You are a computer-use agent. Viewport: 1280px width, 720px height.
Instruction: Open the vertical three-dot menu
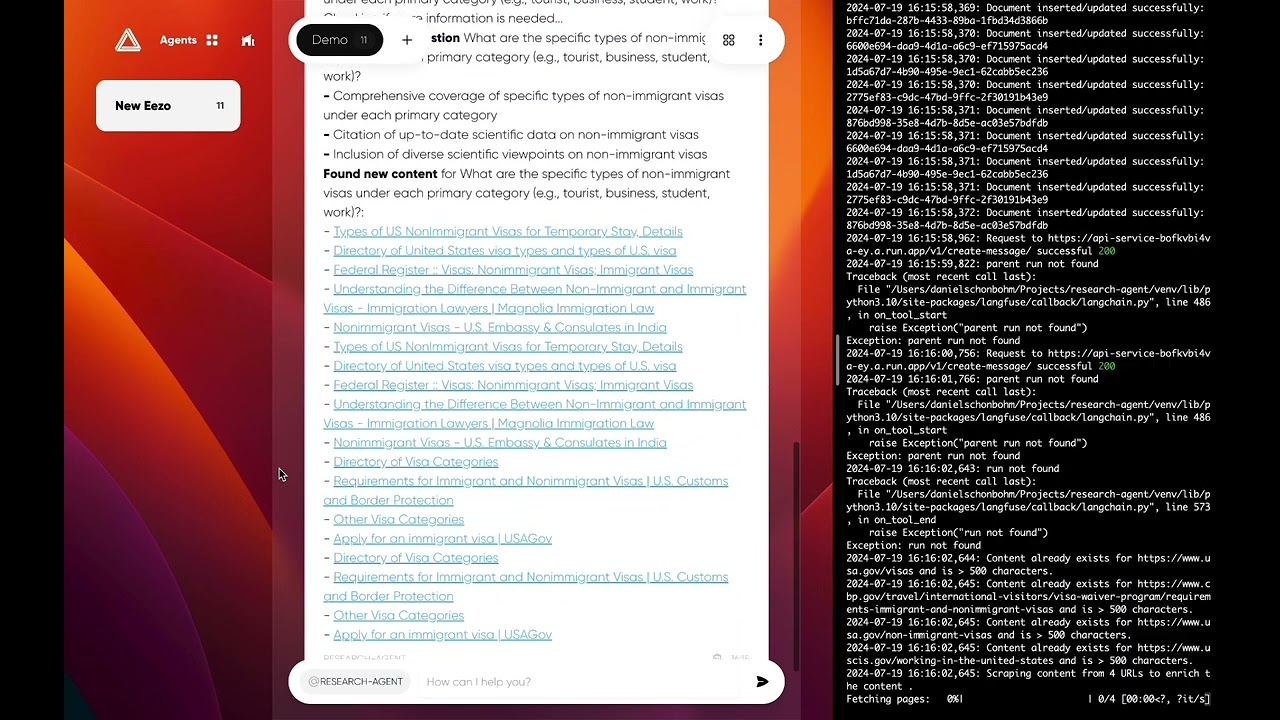(760, 40)
